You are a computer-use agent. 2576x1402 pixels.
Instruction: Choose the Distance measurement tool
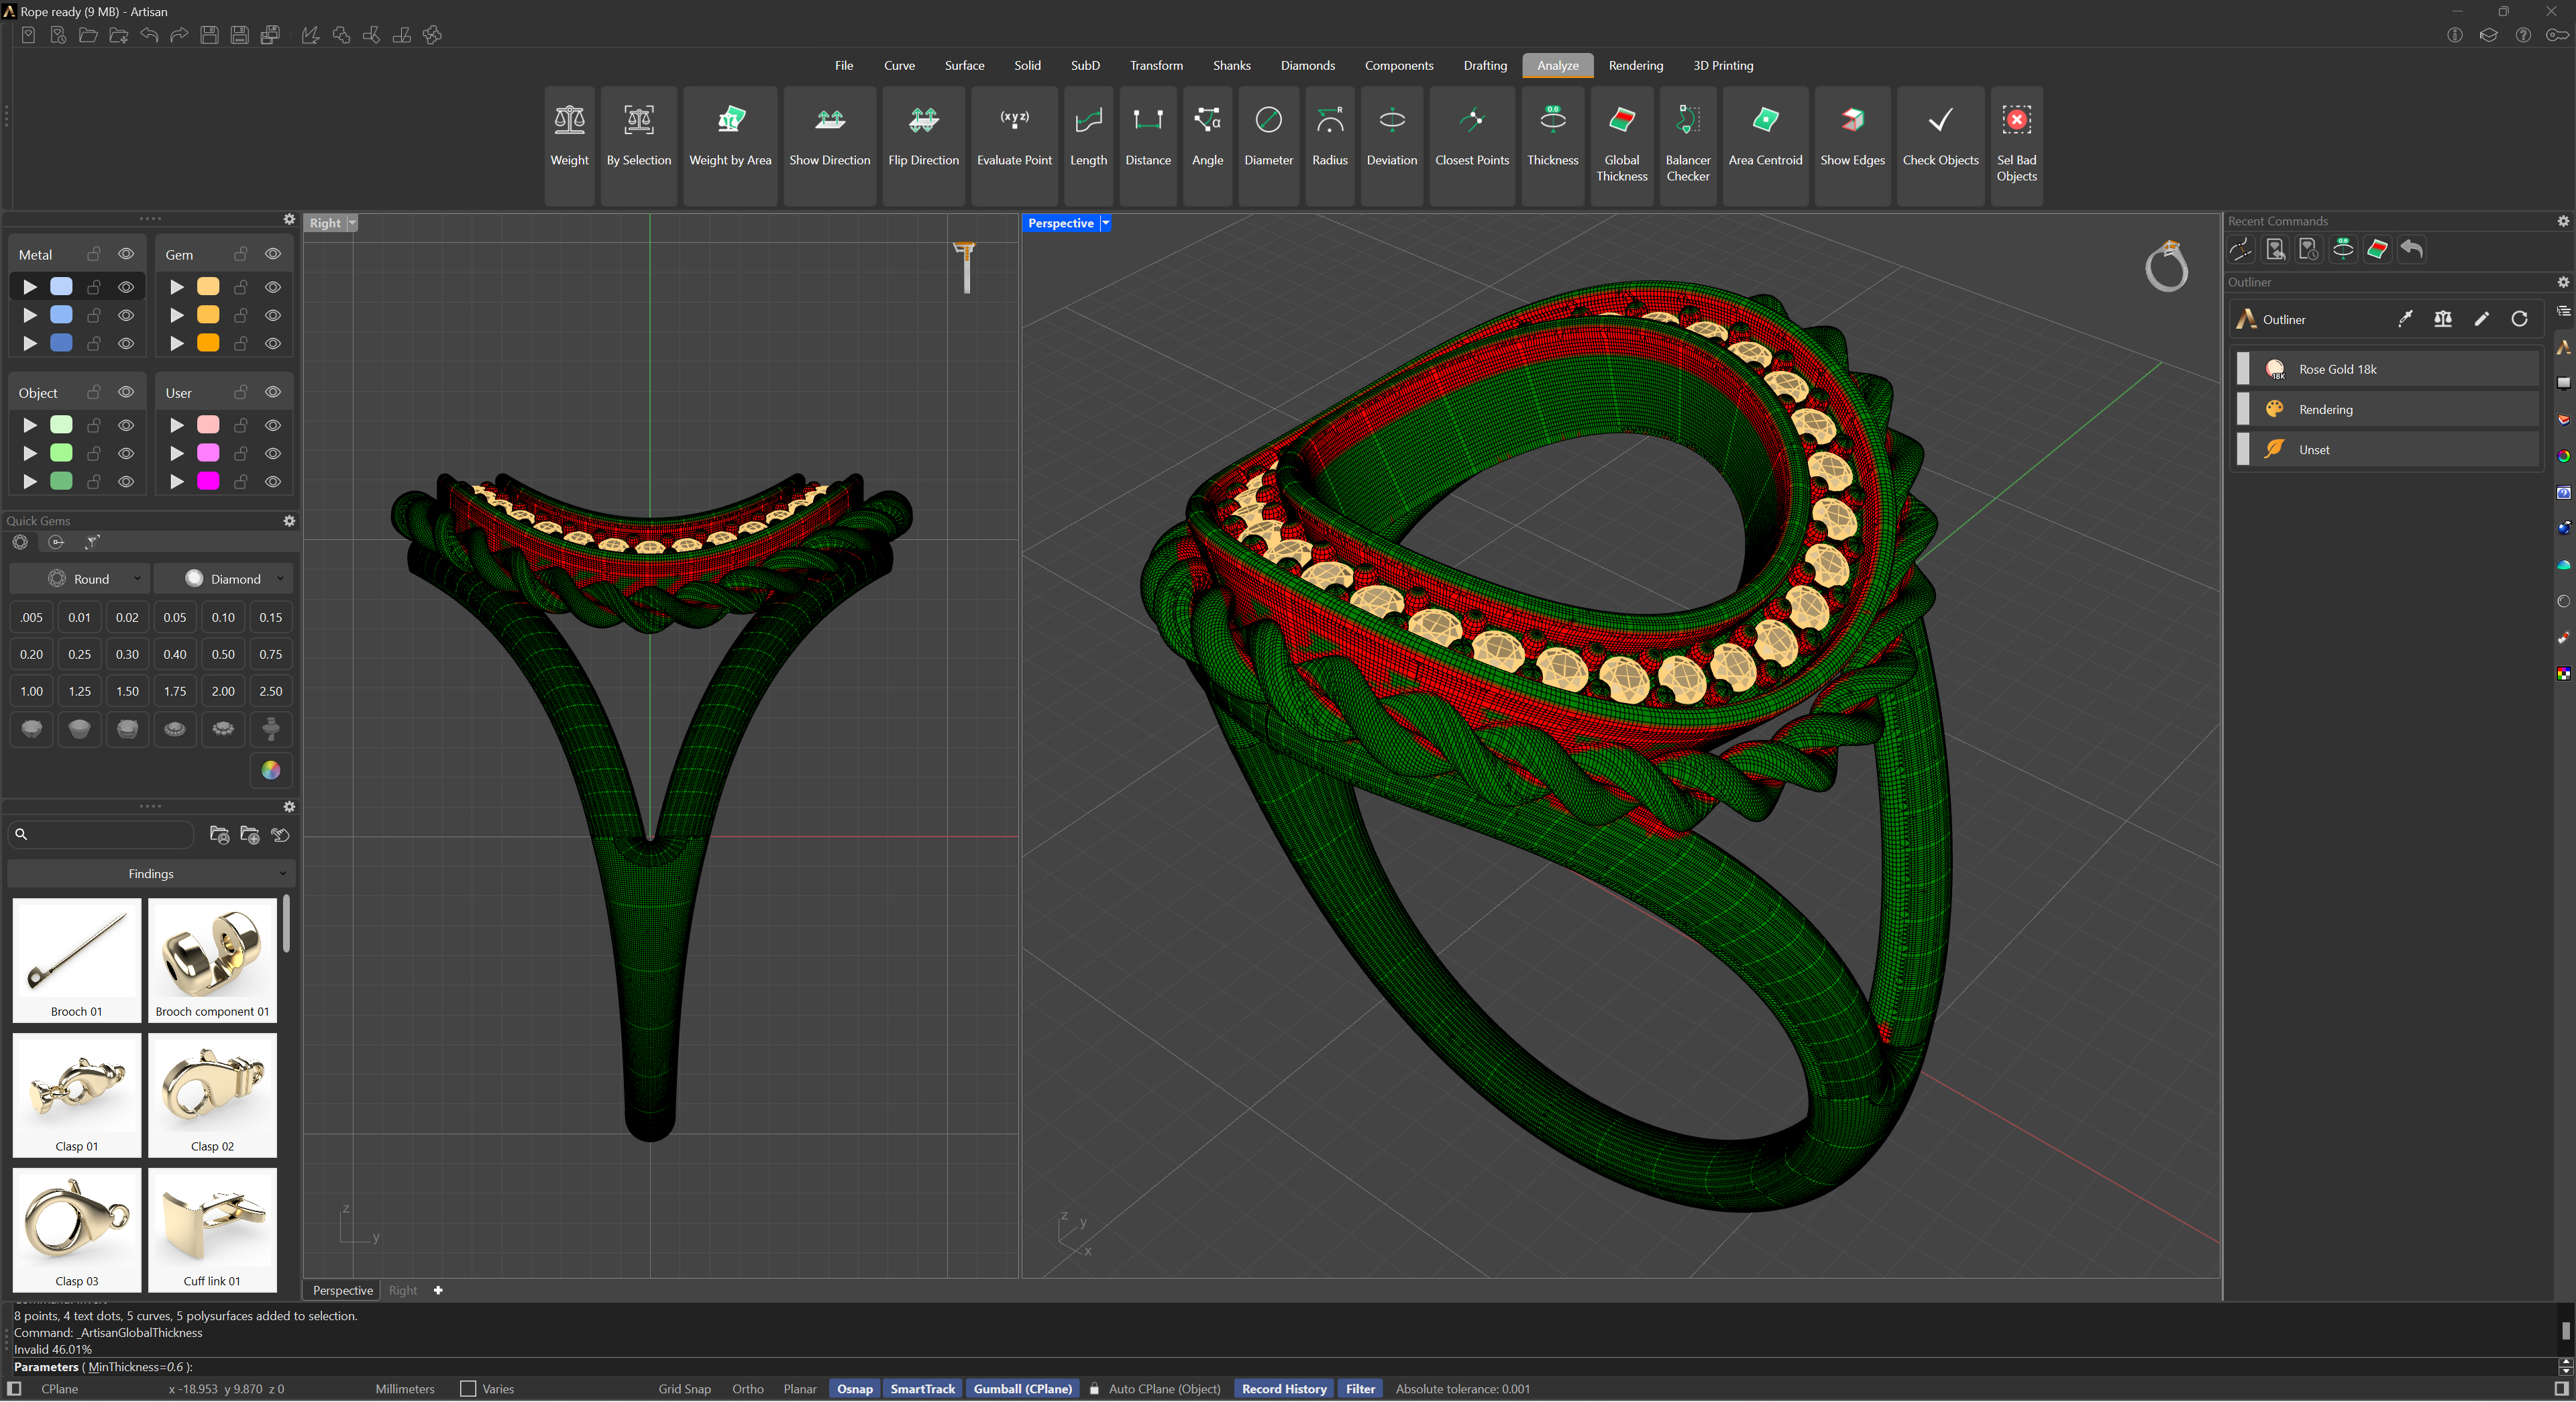1147,146
